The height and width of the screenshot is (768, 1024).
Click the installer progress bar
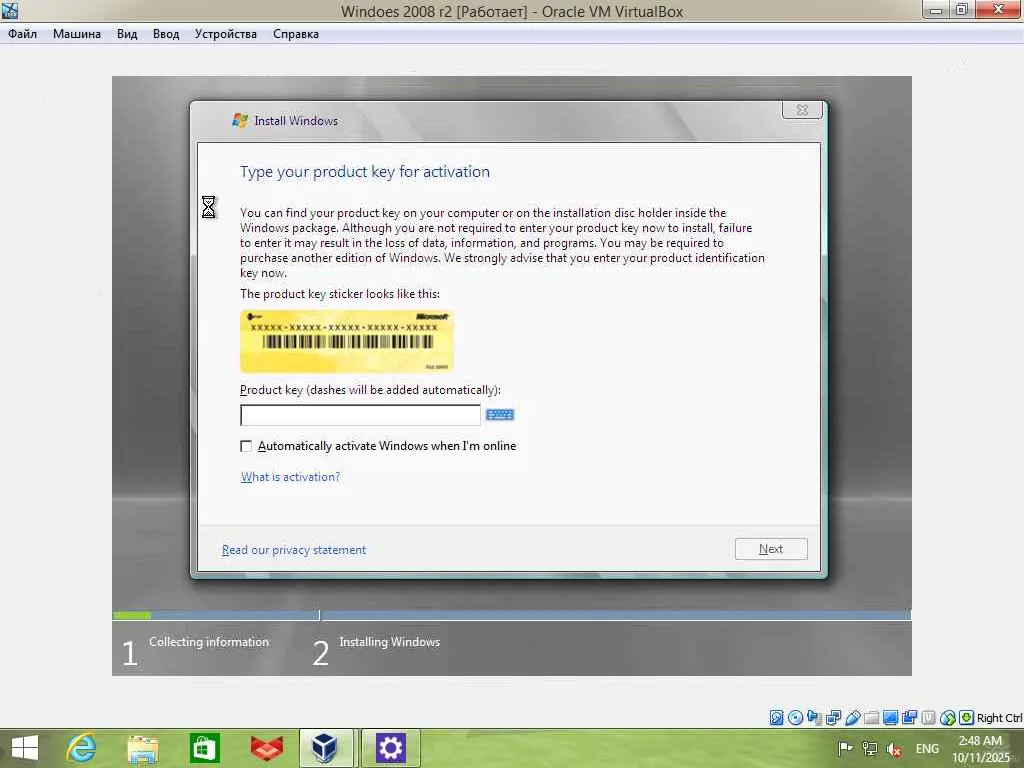tap(511, 615)
